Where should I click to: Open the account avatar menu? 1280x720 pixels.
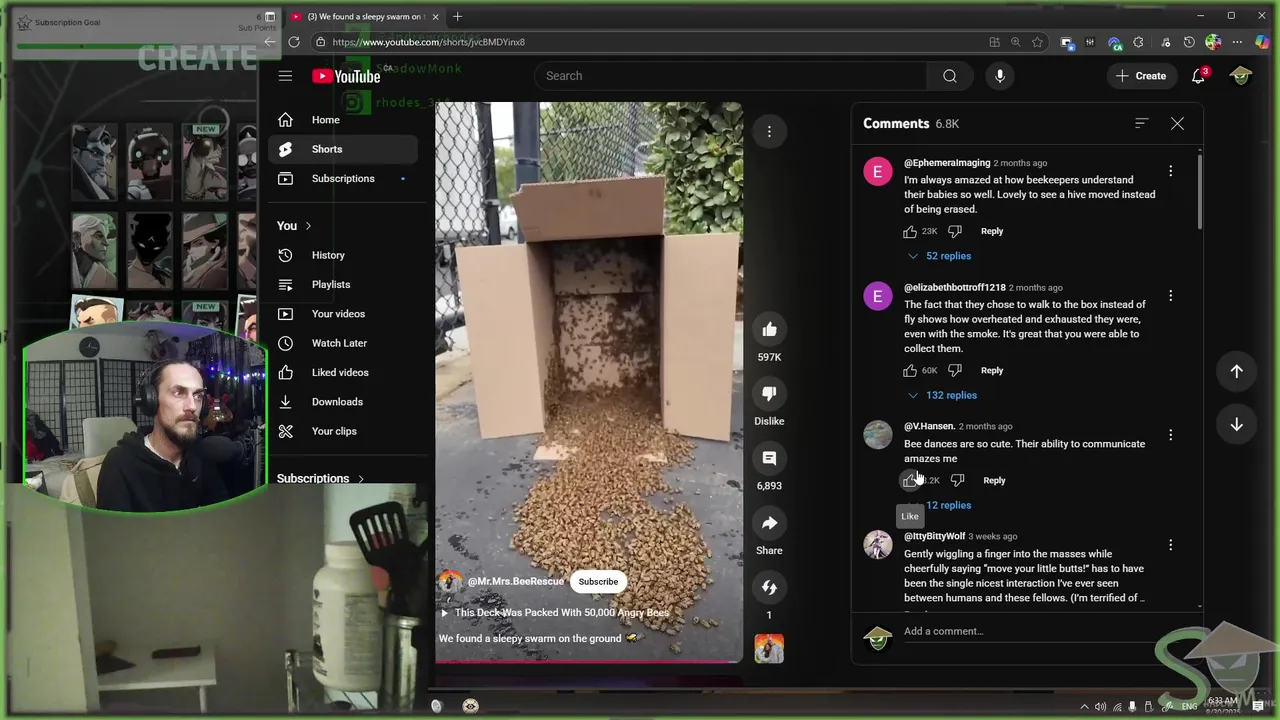[1241, 76]
